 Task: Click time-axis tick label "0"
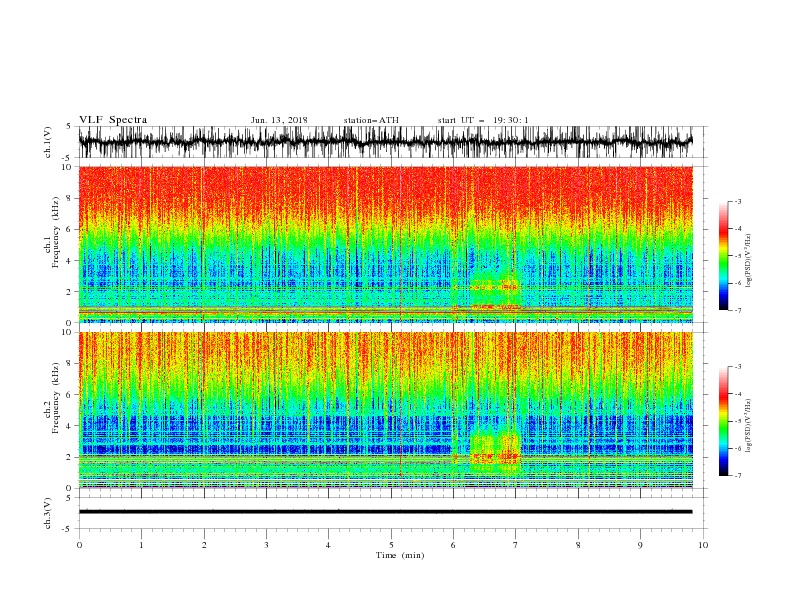[x=79, y=545]
